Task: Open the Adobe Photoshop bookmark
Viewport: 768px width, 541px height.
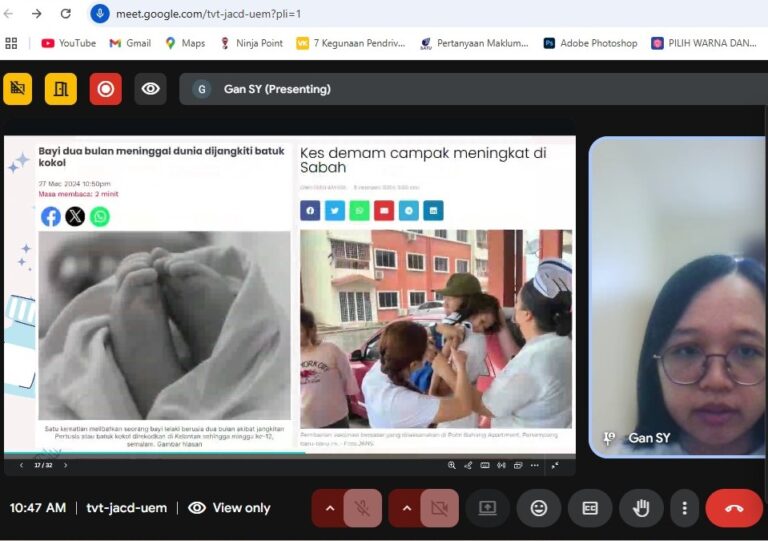Action: 590,43
